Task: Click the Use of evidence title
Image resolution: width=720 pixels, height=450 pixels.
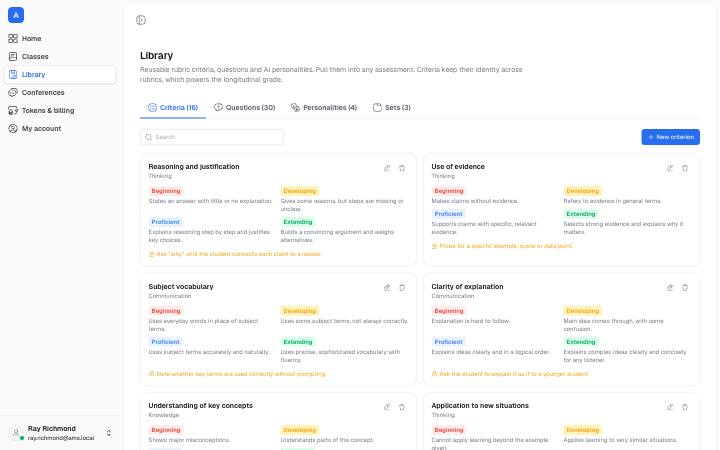Action: pyautogui.click(x=458, y=167)
